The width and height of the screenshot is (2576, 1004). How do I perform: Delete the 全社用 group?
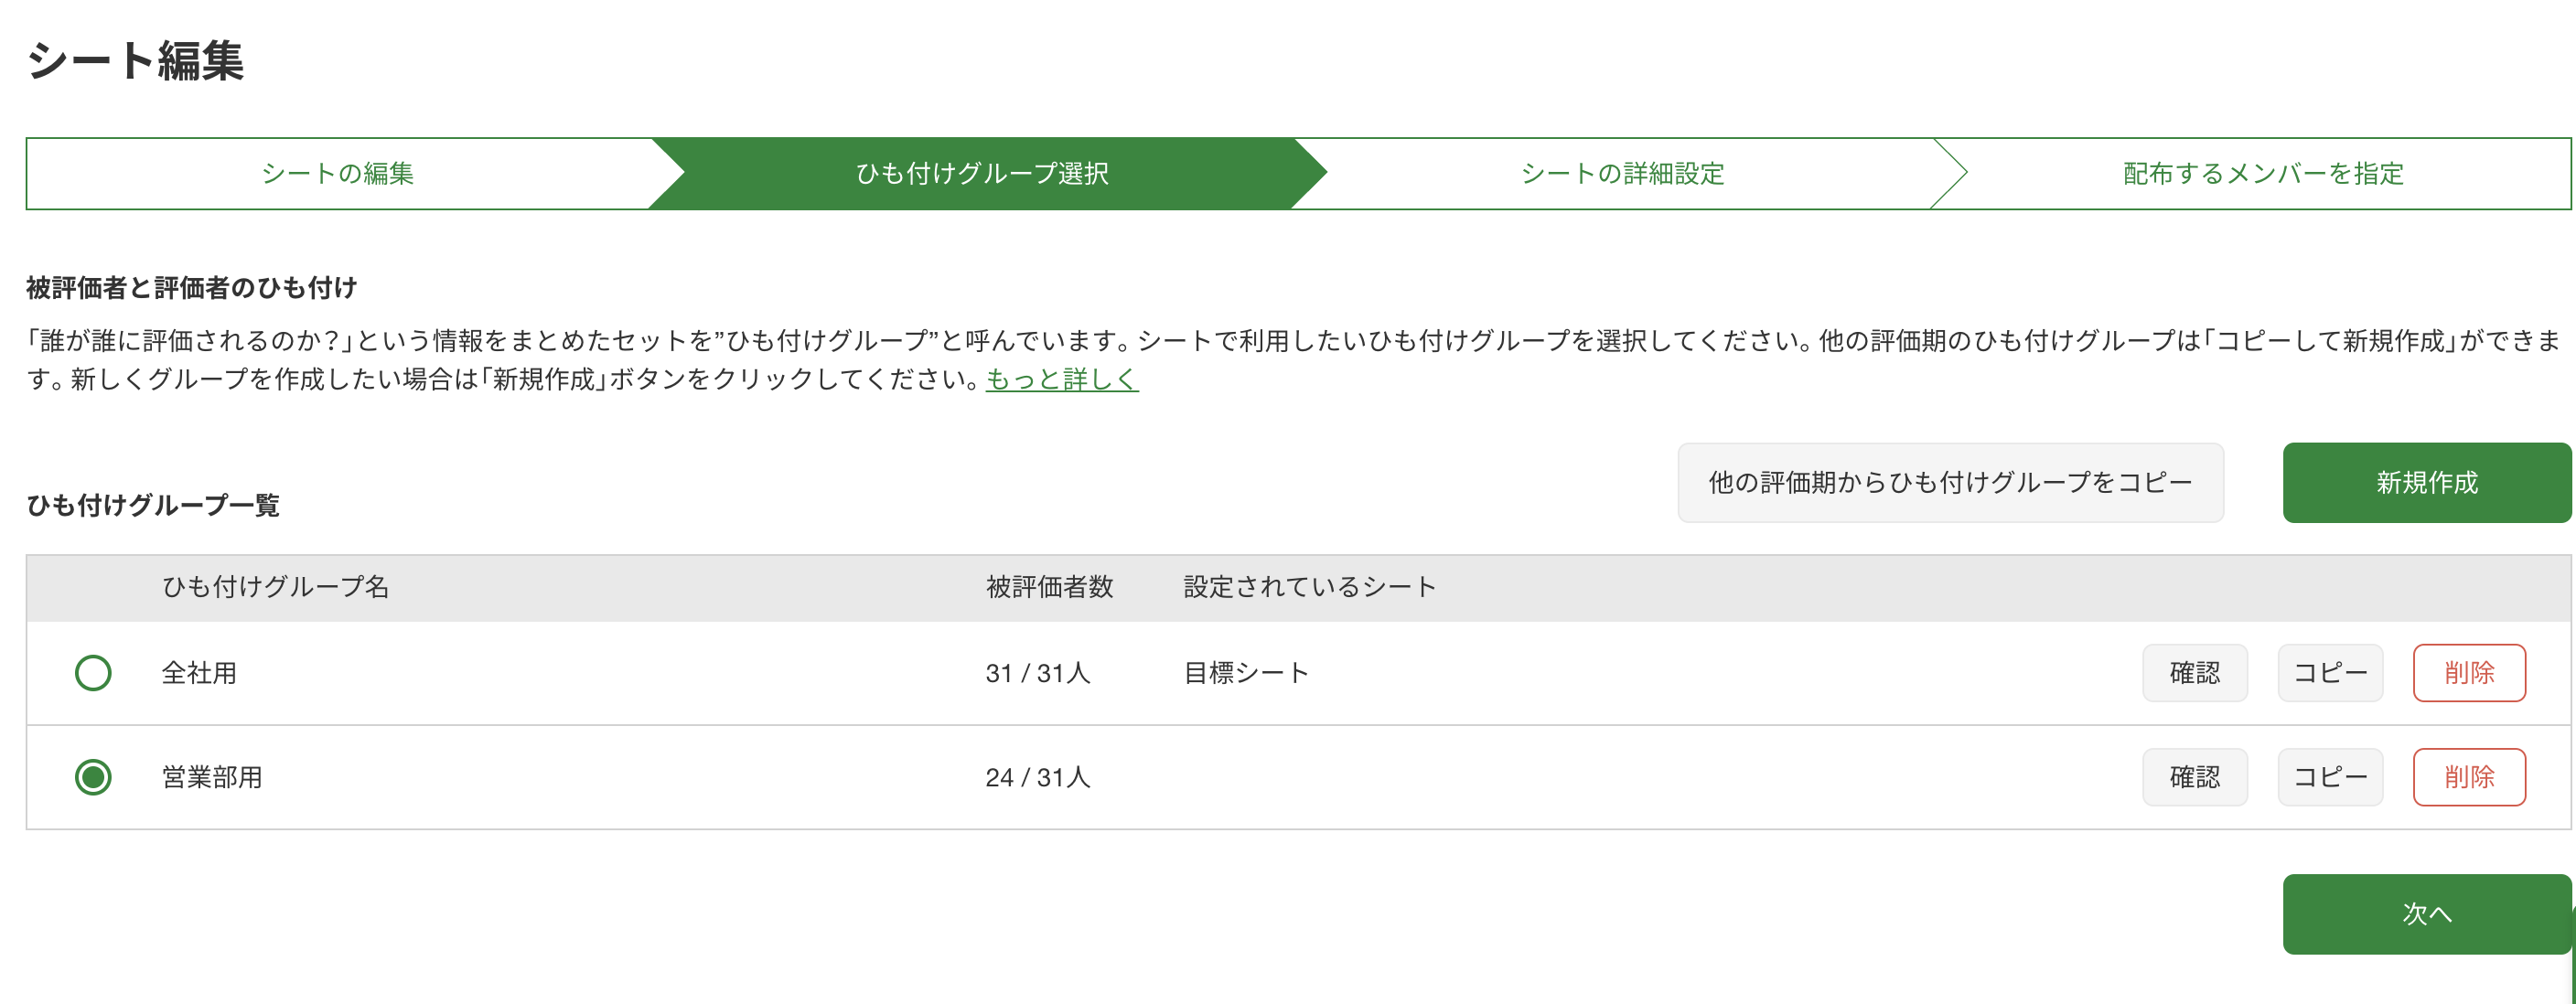coord(2468,673)
